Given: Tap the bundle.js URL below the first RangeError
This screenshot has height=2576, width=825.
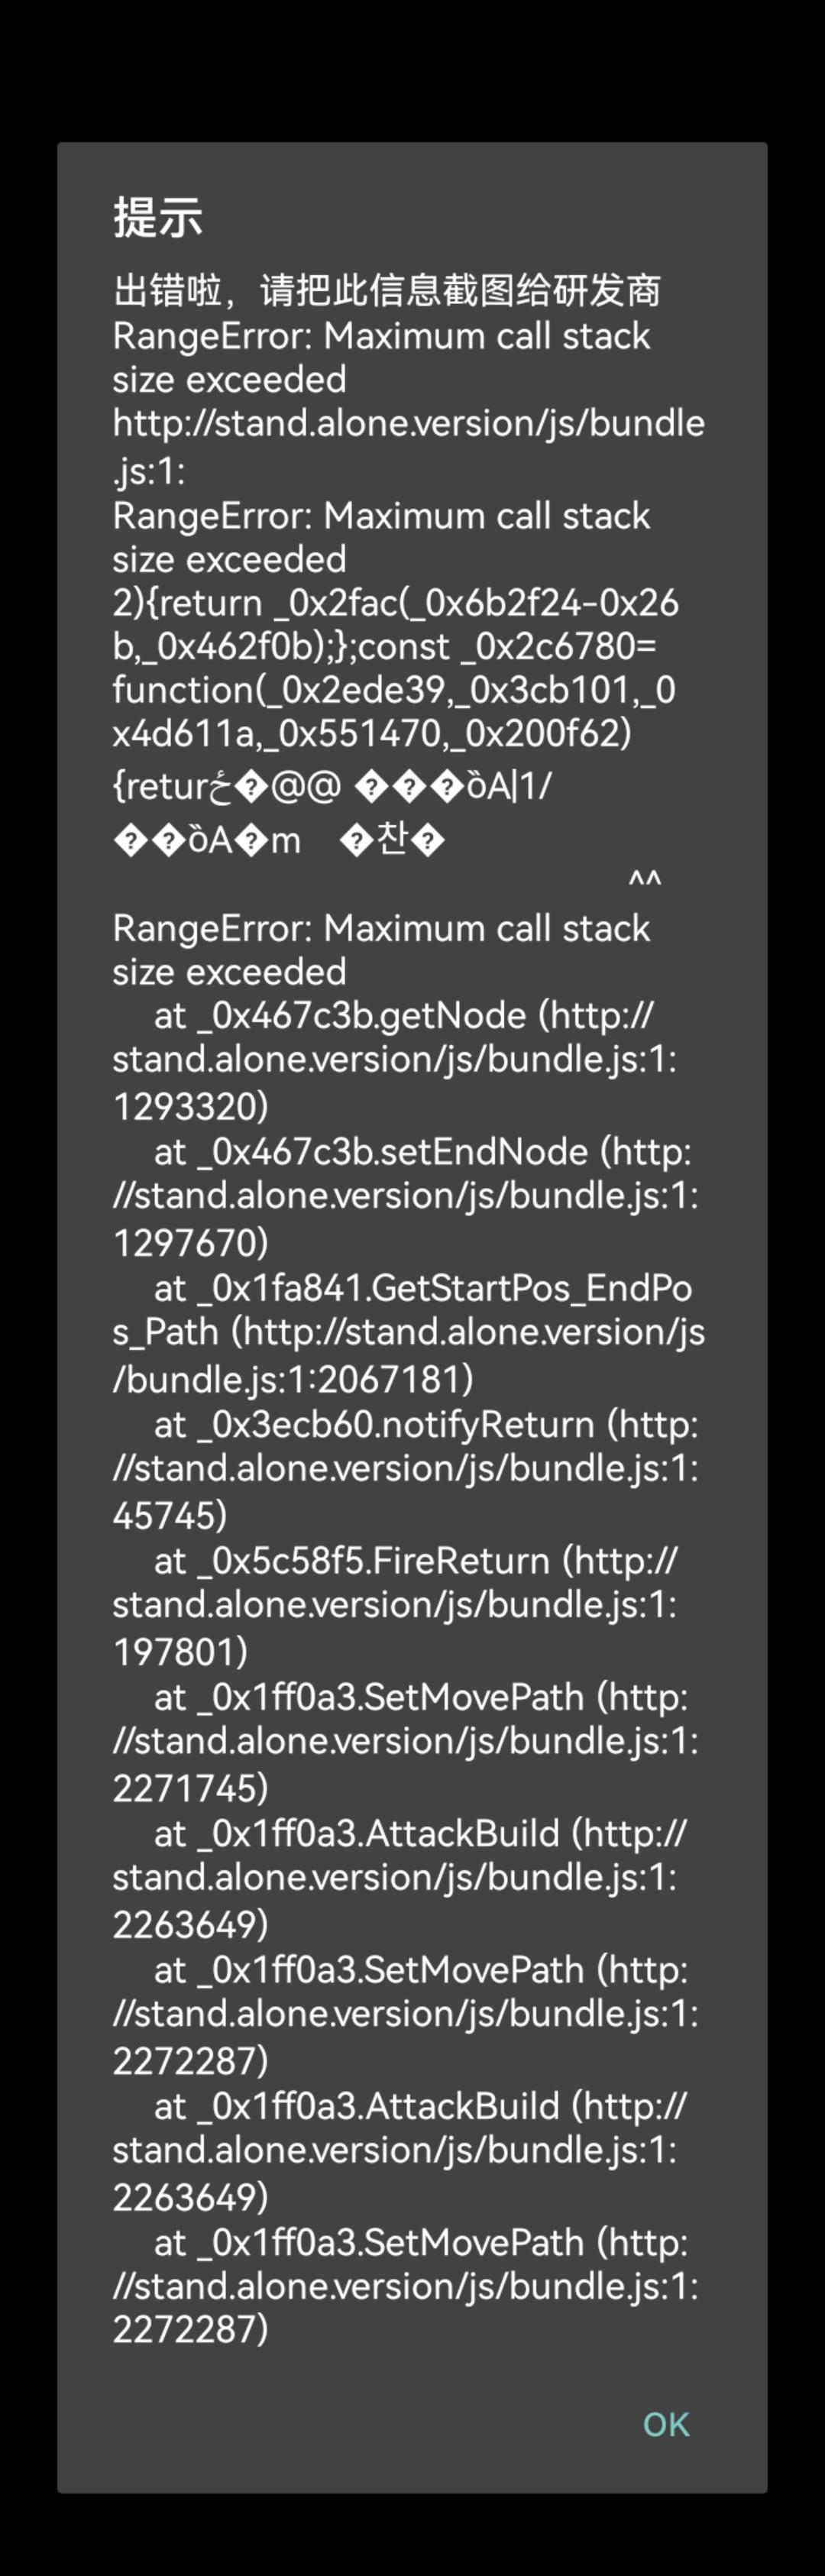Looking at the screenshot, I should (x=408, y=445).
